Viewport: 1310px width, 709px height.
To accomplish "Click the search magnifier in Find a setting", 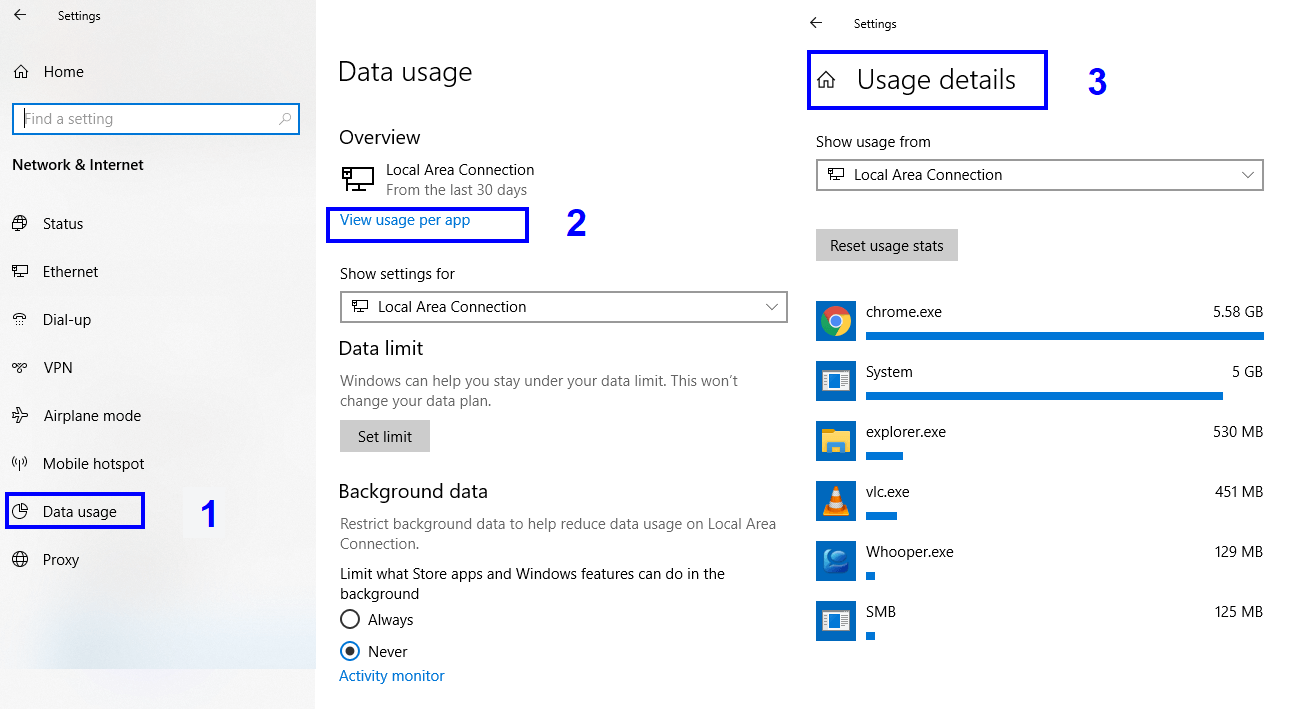I will pyautogui.click(x=285, y=119).
